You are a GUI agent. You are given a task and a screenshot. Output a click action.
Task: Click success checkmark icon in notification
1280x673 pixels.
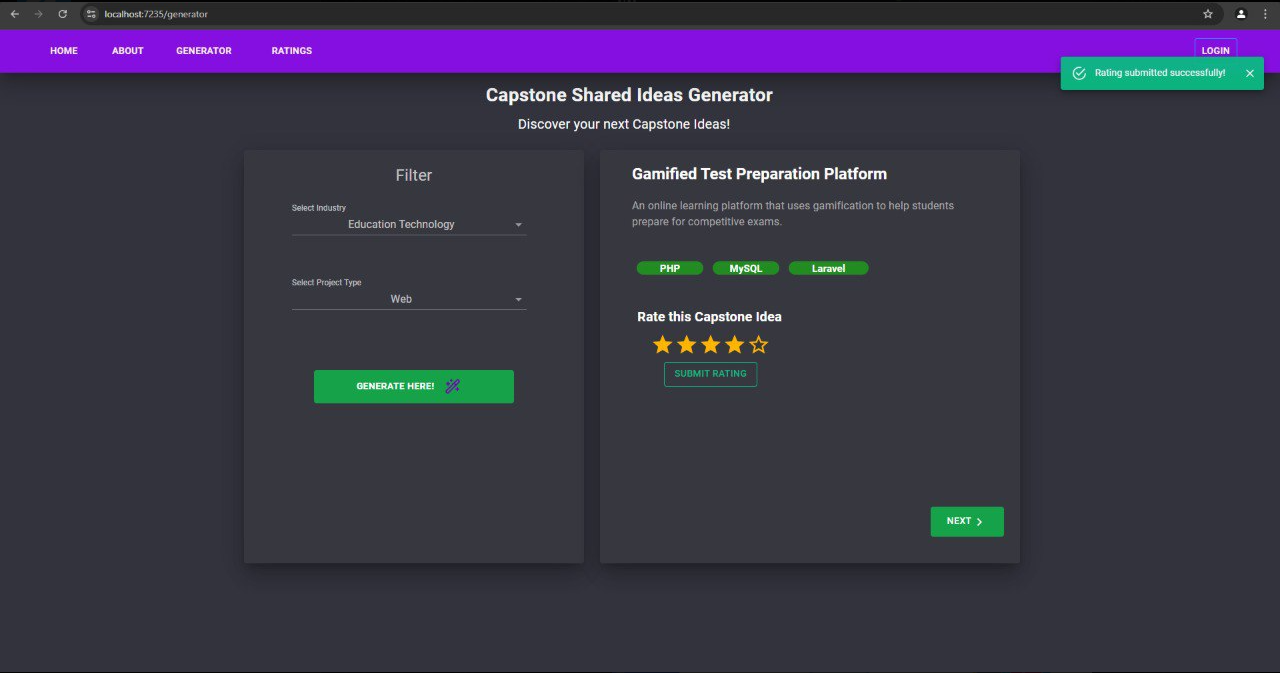1079,73
